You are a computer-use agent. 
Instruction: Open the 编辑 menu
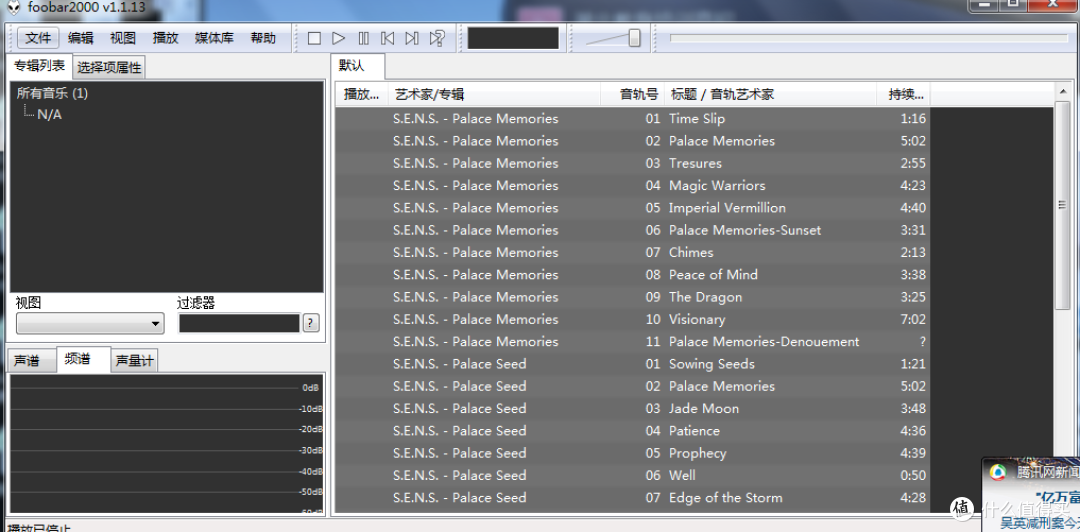pyautogui.click(x=81, y=38)
